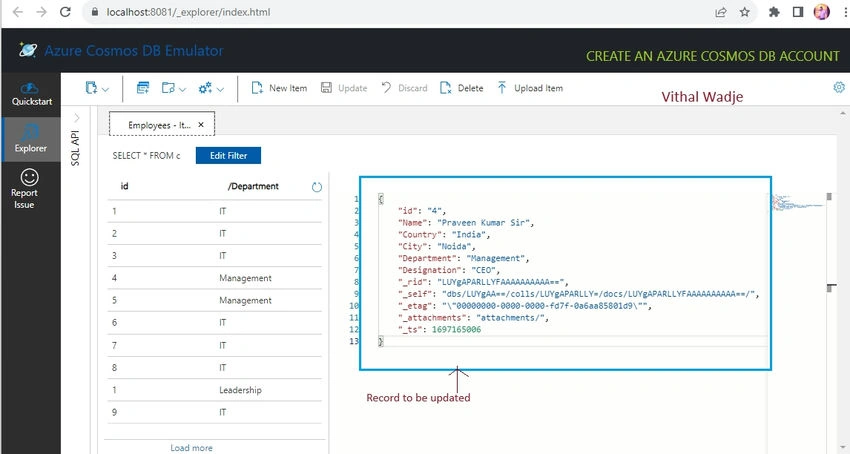Click the Update toolbar button

(x=344, y=88)
